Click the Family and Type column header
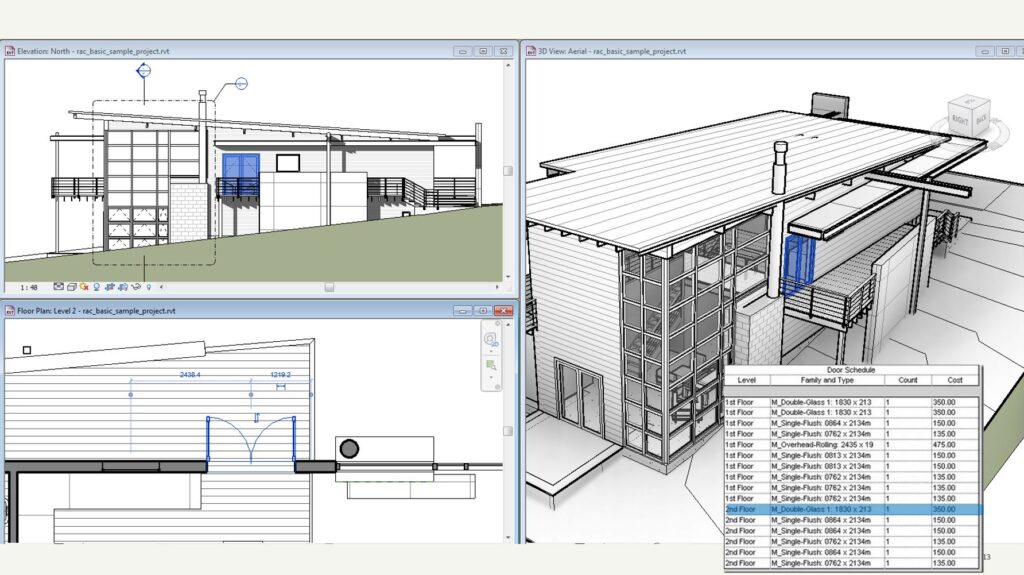The image size is (1024, 575). click(x=826, y=380)
